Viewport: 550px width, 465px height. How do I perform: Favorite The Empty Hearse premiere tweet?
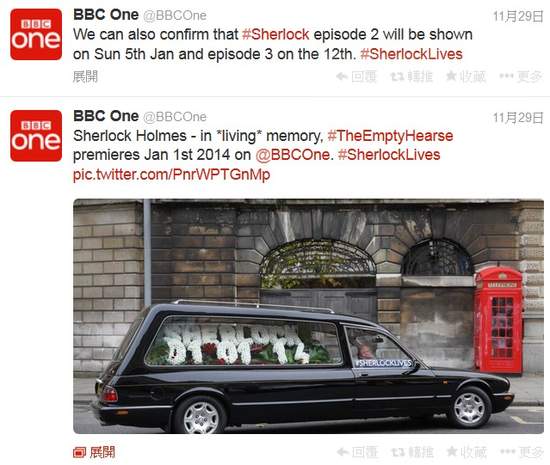coord(467,452)
